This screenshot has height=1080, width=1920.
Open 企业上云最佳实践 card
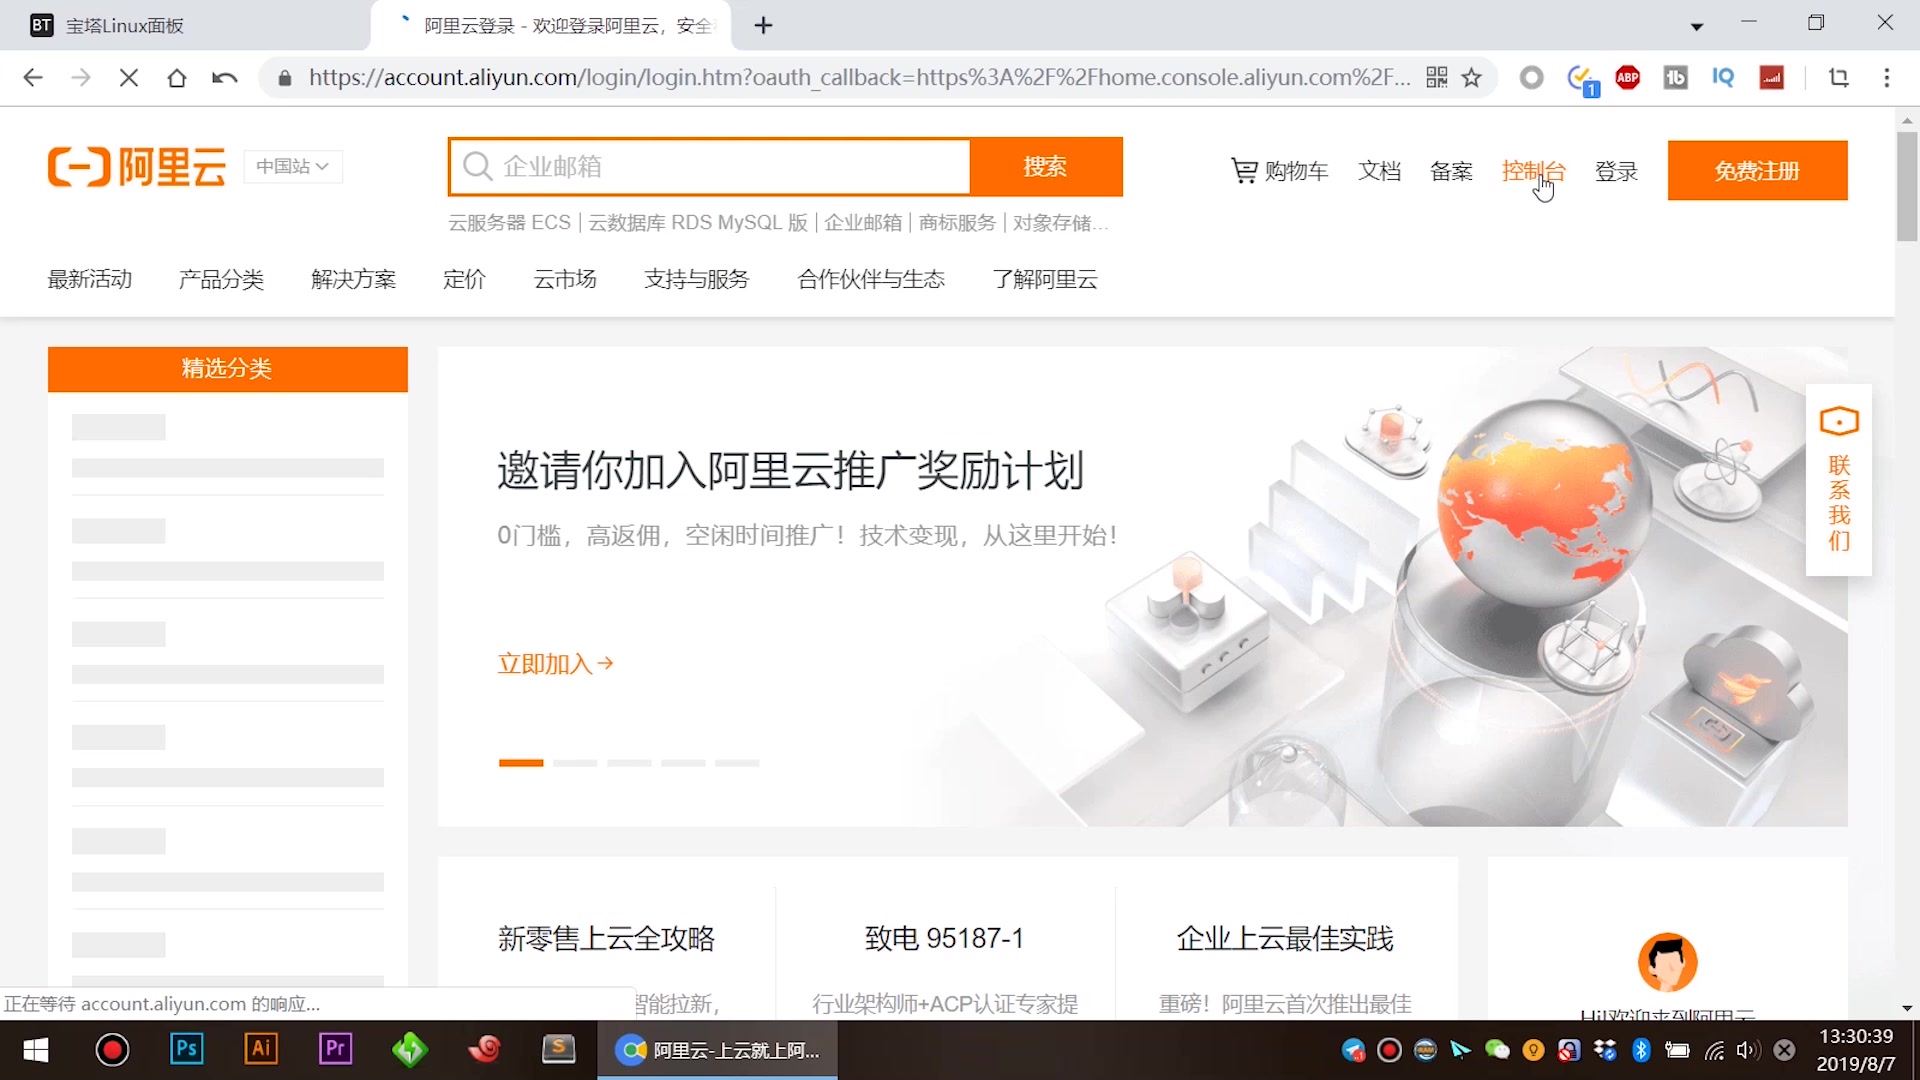(1285, 939)
